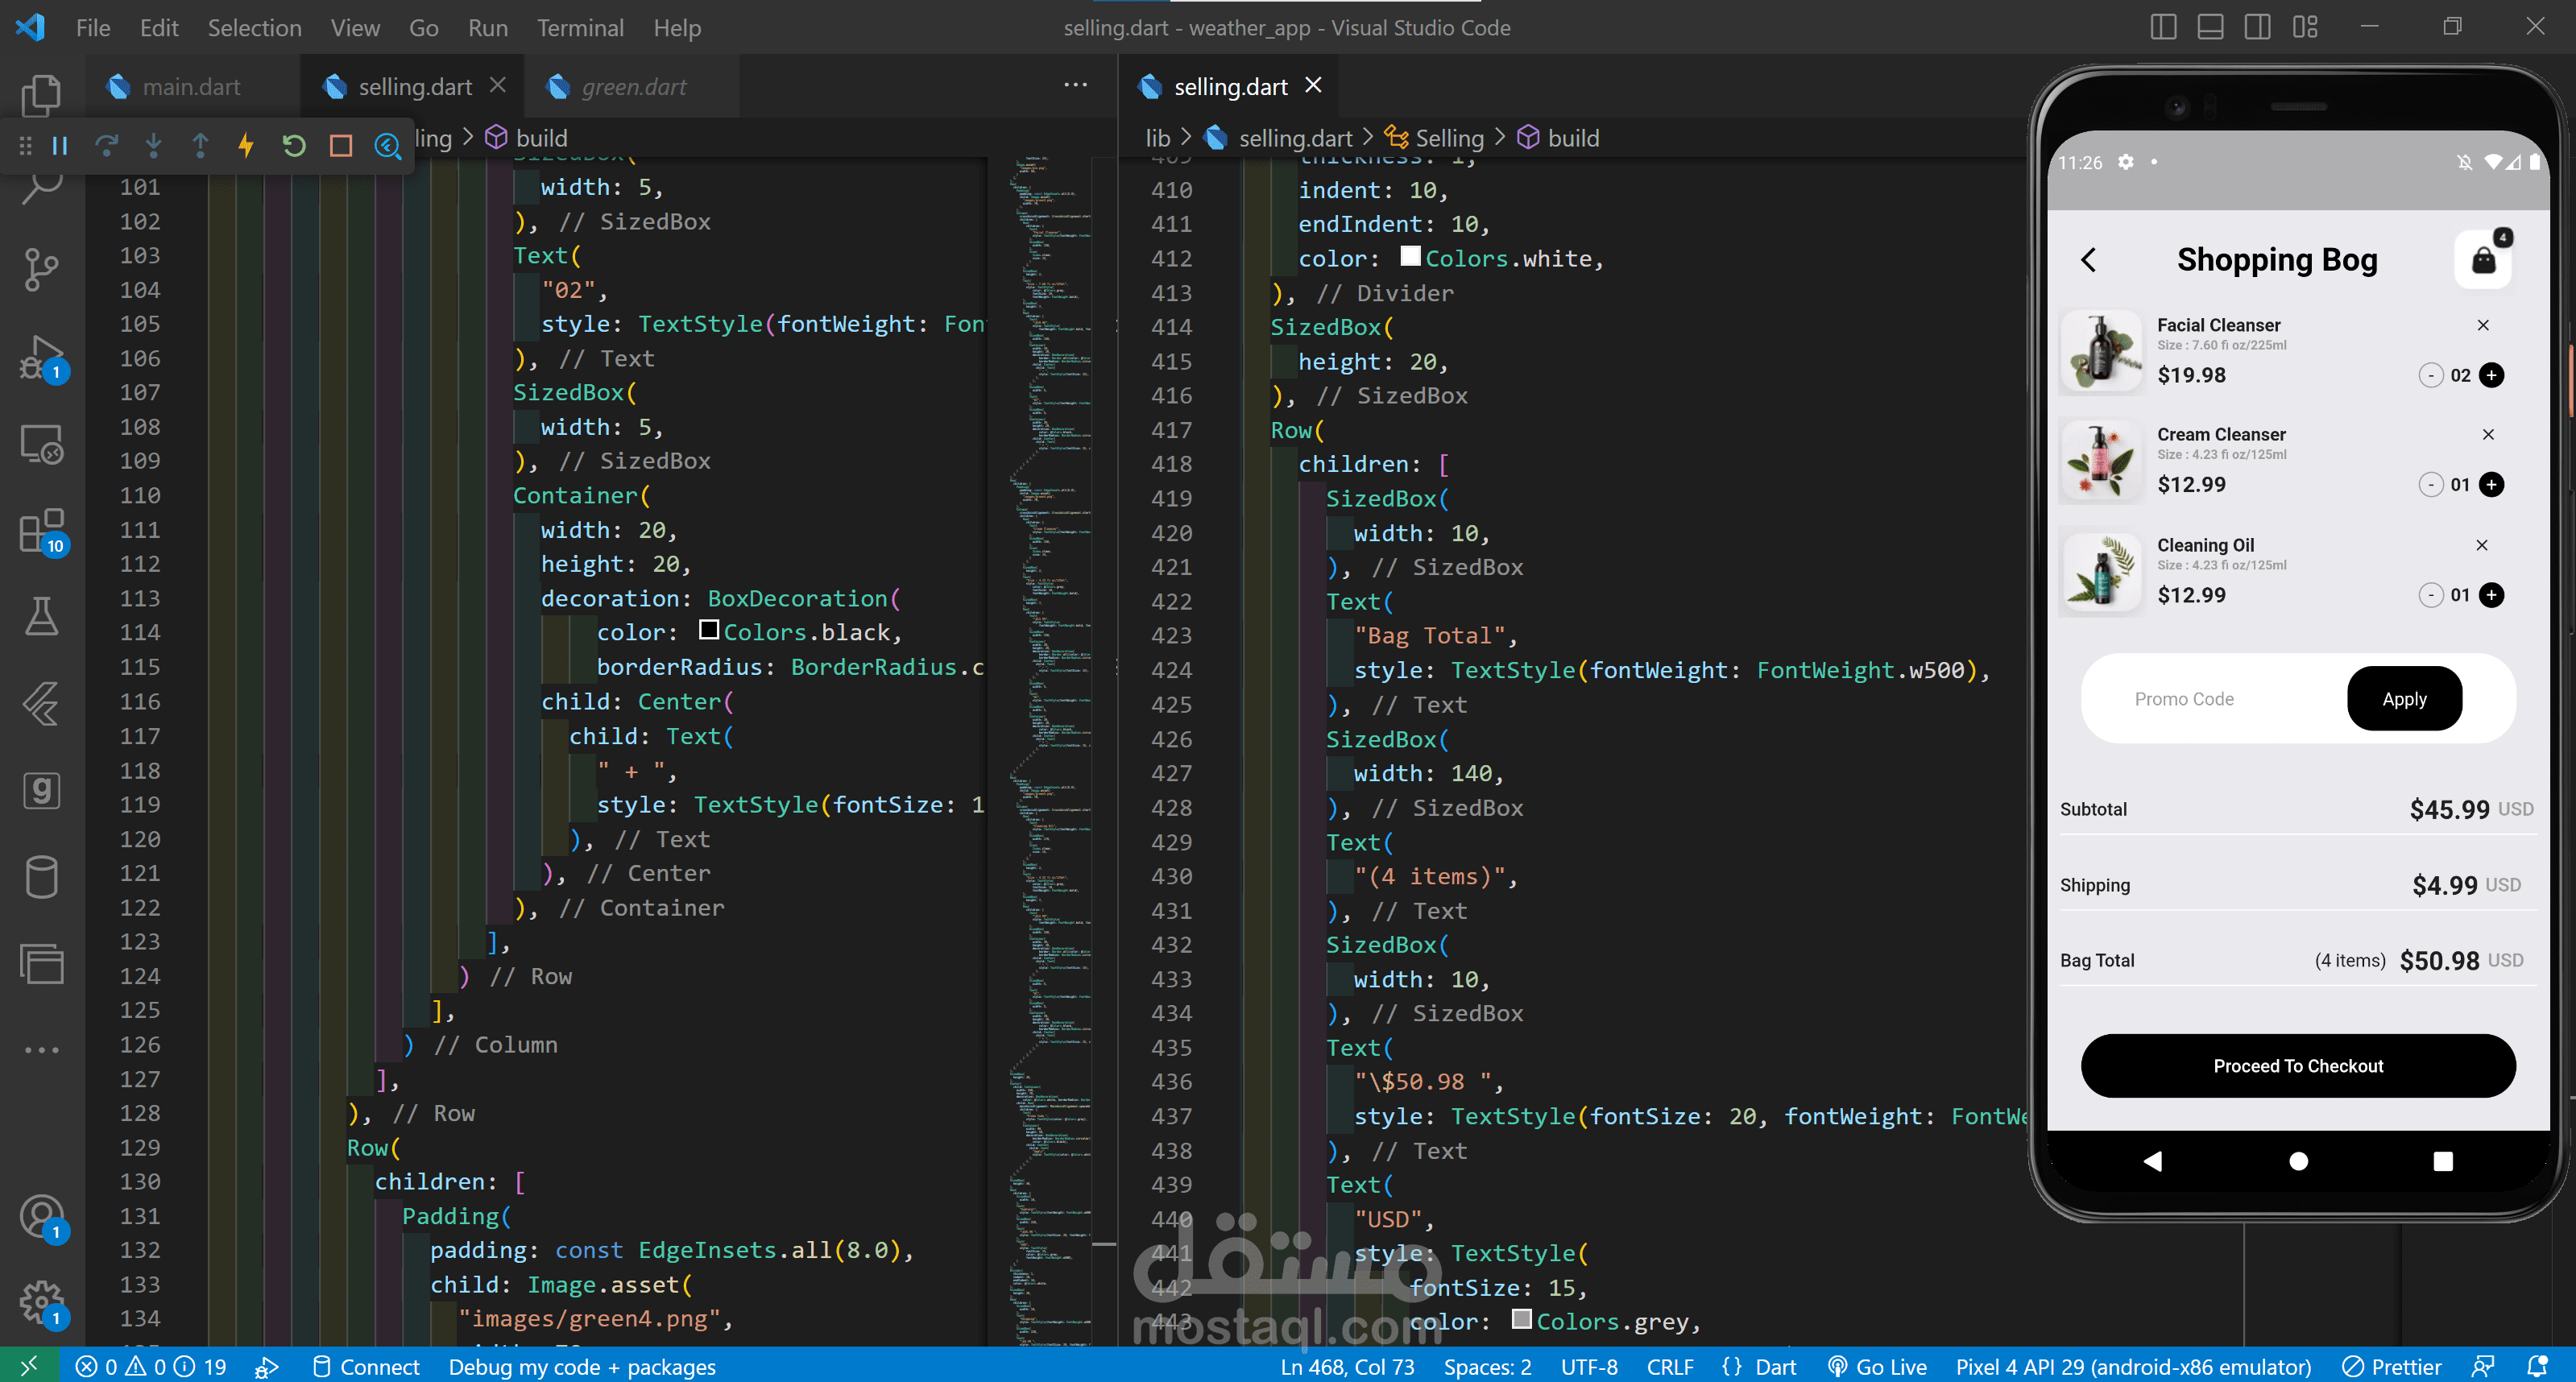Open the Terminal menu
2576x1382 pixels.
point(580,28)
